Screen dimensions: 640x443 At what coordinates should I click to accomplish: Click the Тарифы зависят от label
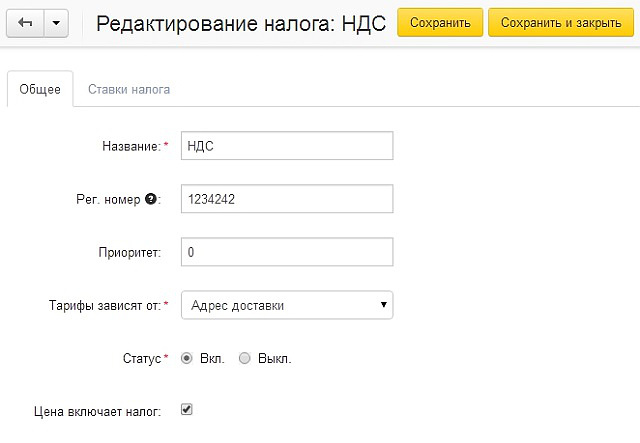click(105, 305)
